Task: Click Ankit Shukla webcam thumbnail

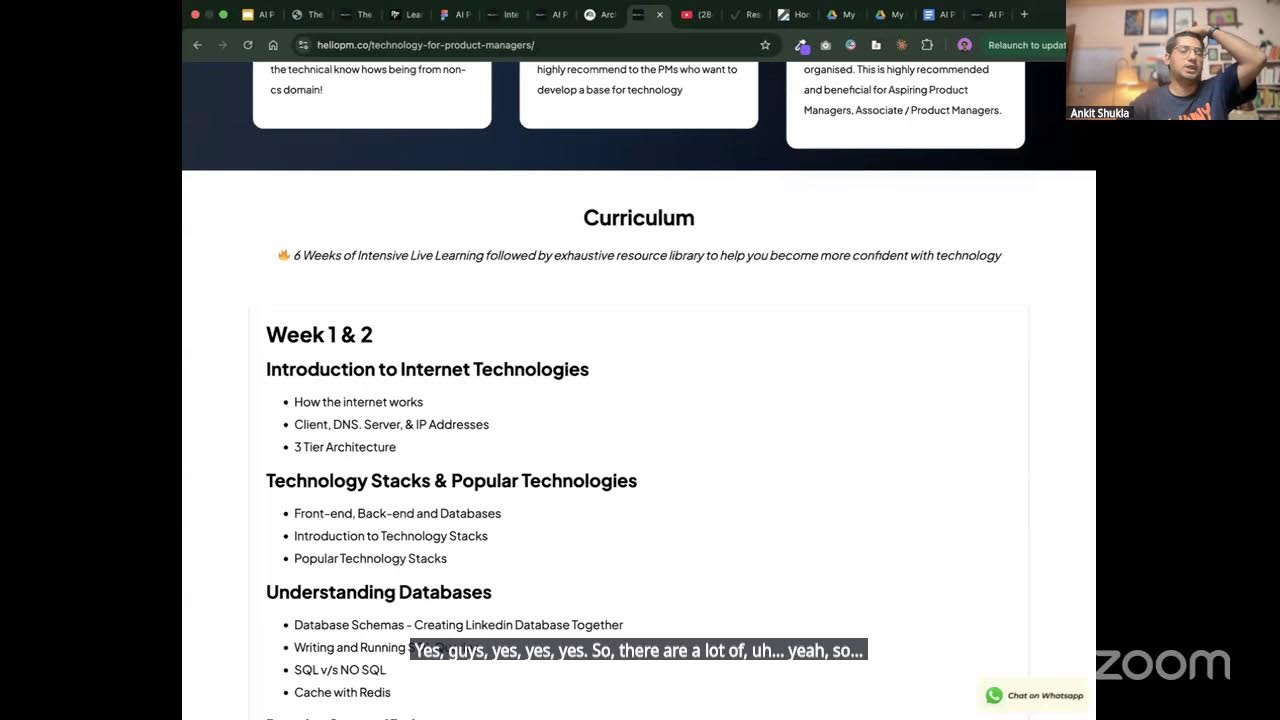Action: (1173, 60)
